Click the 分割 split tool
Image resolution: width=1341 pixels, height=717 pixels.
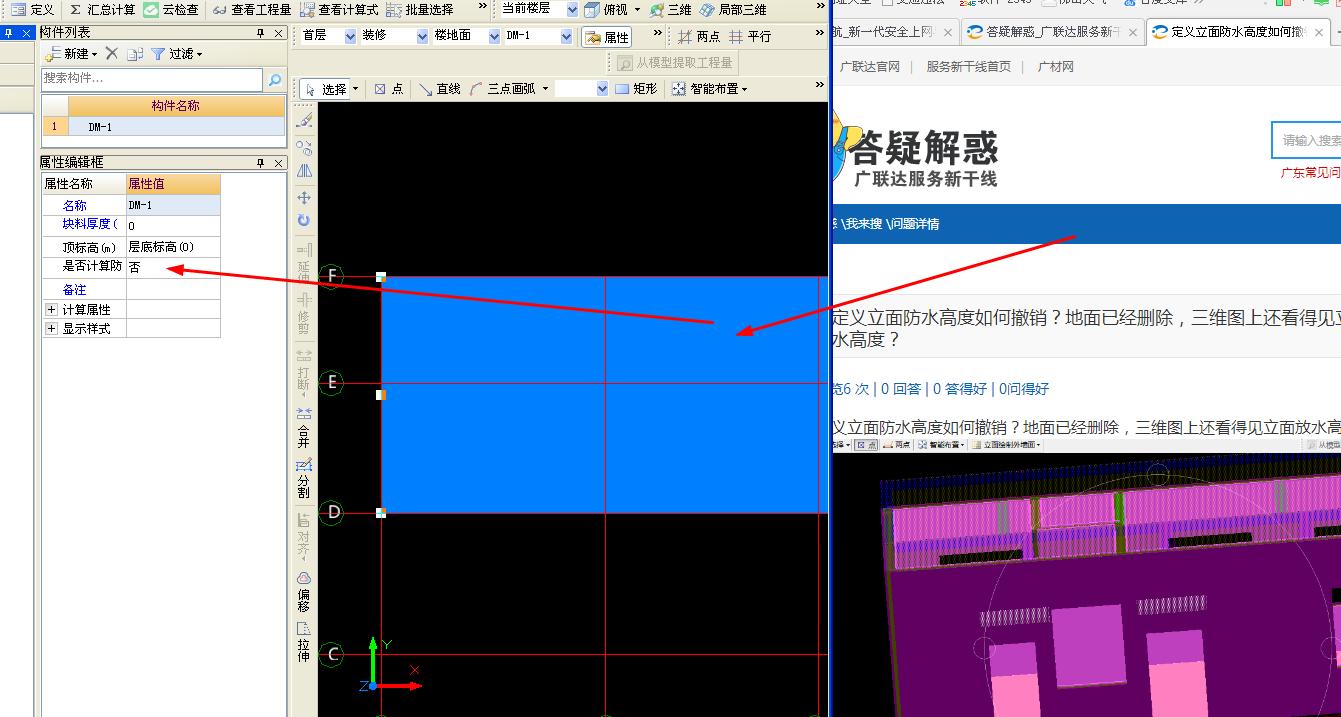click(303, 478)
